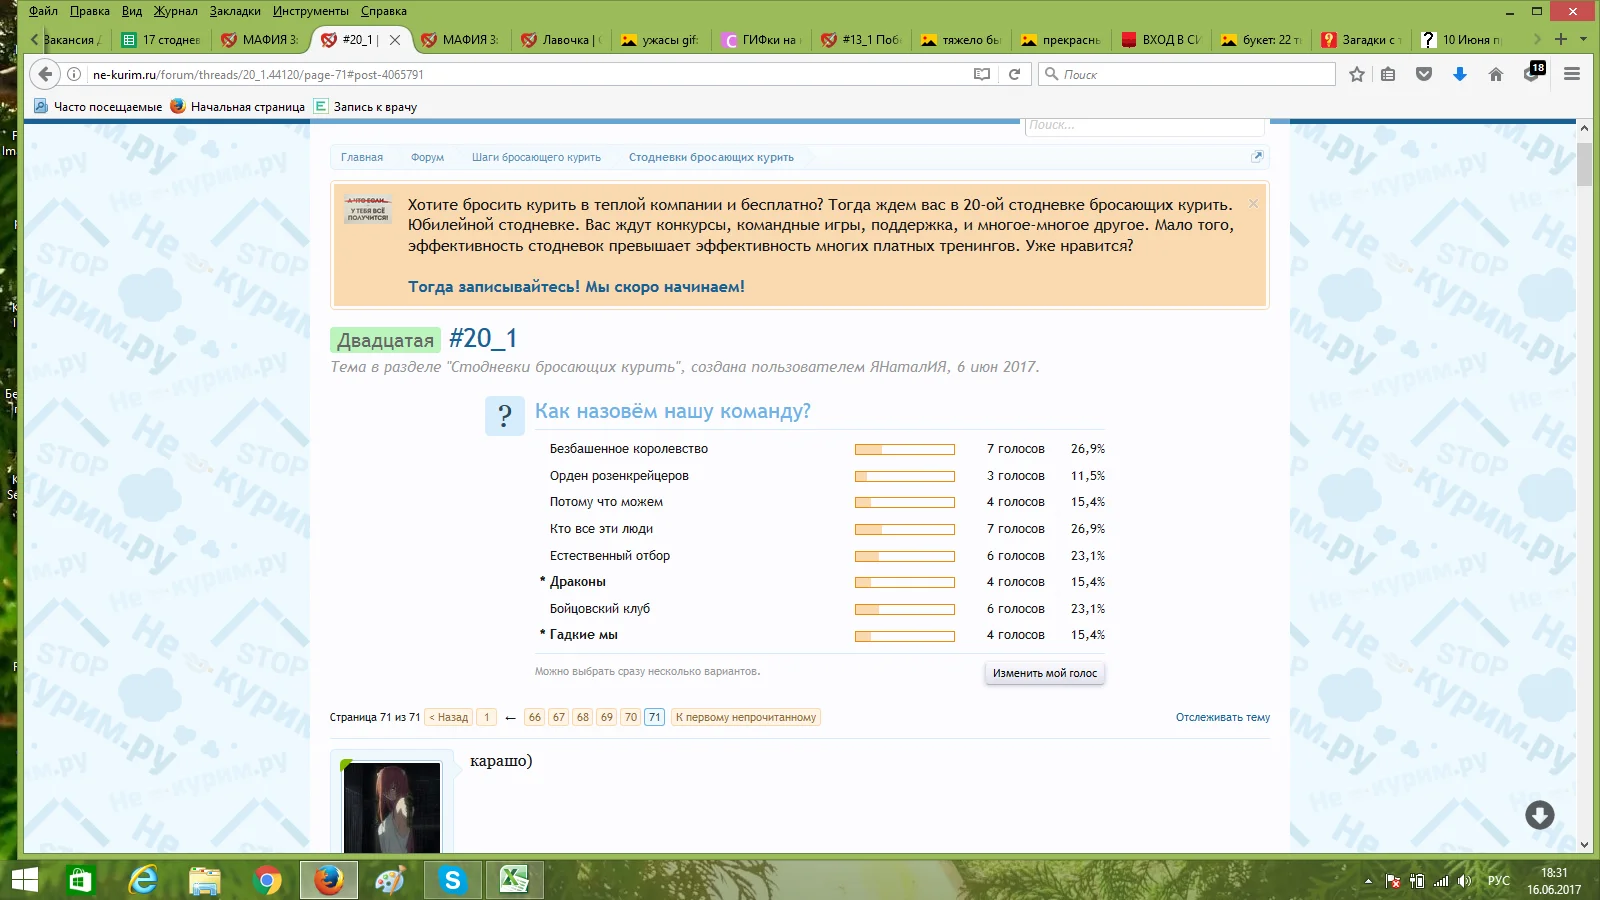This screenshot has width=1600, height=900.
Task: Open the Закладки menu
Action: (235, 11)
